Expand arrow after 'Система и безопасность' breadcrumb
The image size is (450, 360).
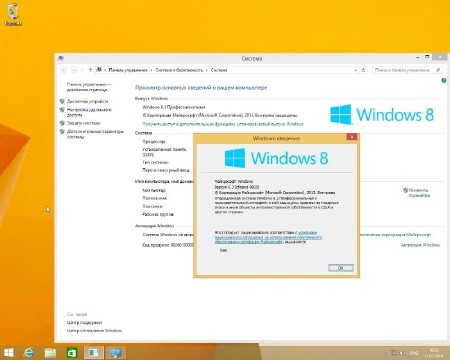[x=207, y=70]
